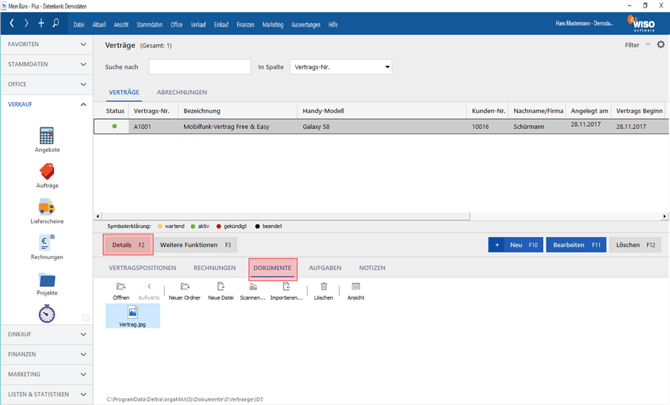Click the Suche nach input field
Screen dimensions: 670x405
(200, 67)
